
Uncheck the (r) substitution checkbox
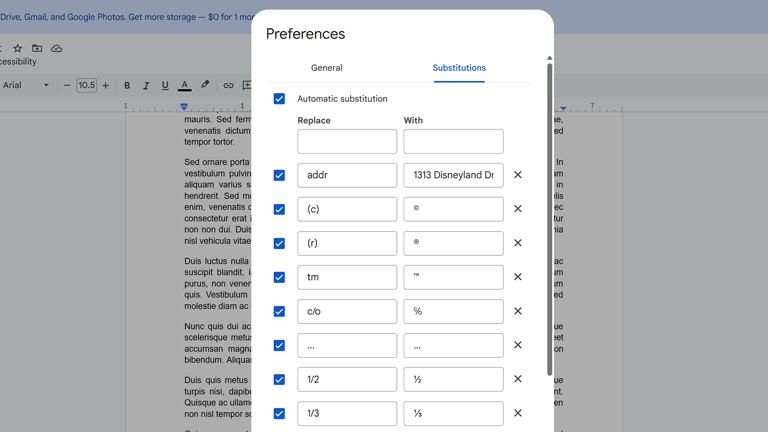pyautogui.click(x=279, y=243)
